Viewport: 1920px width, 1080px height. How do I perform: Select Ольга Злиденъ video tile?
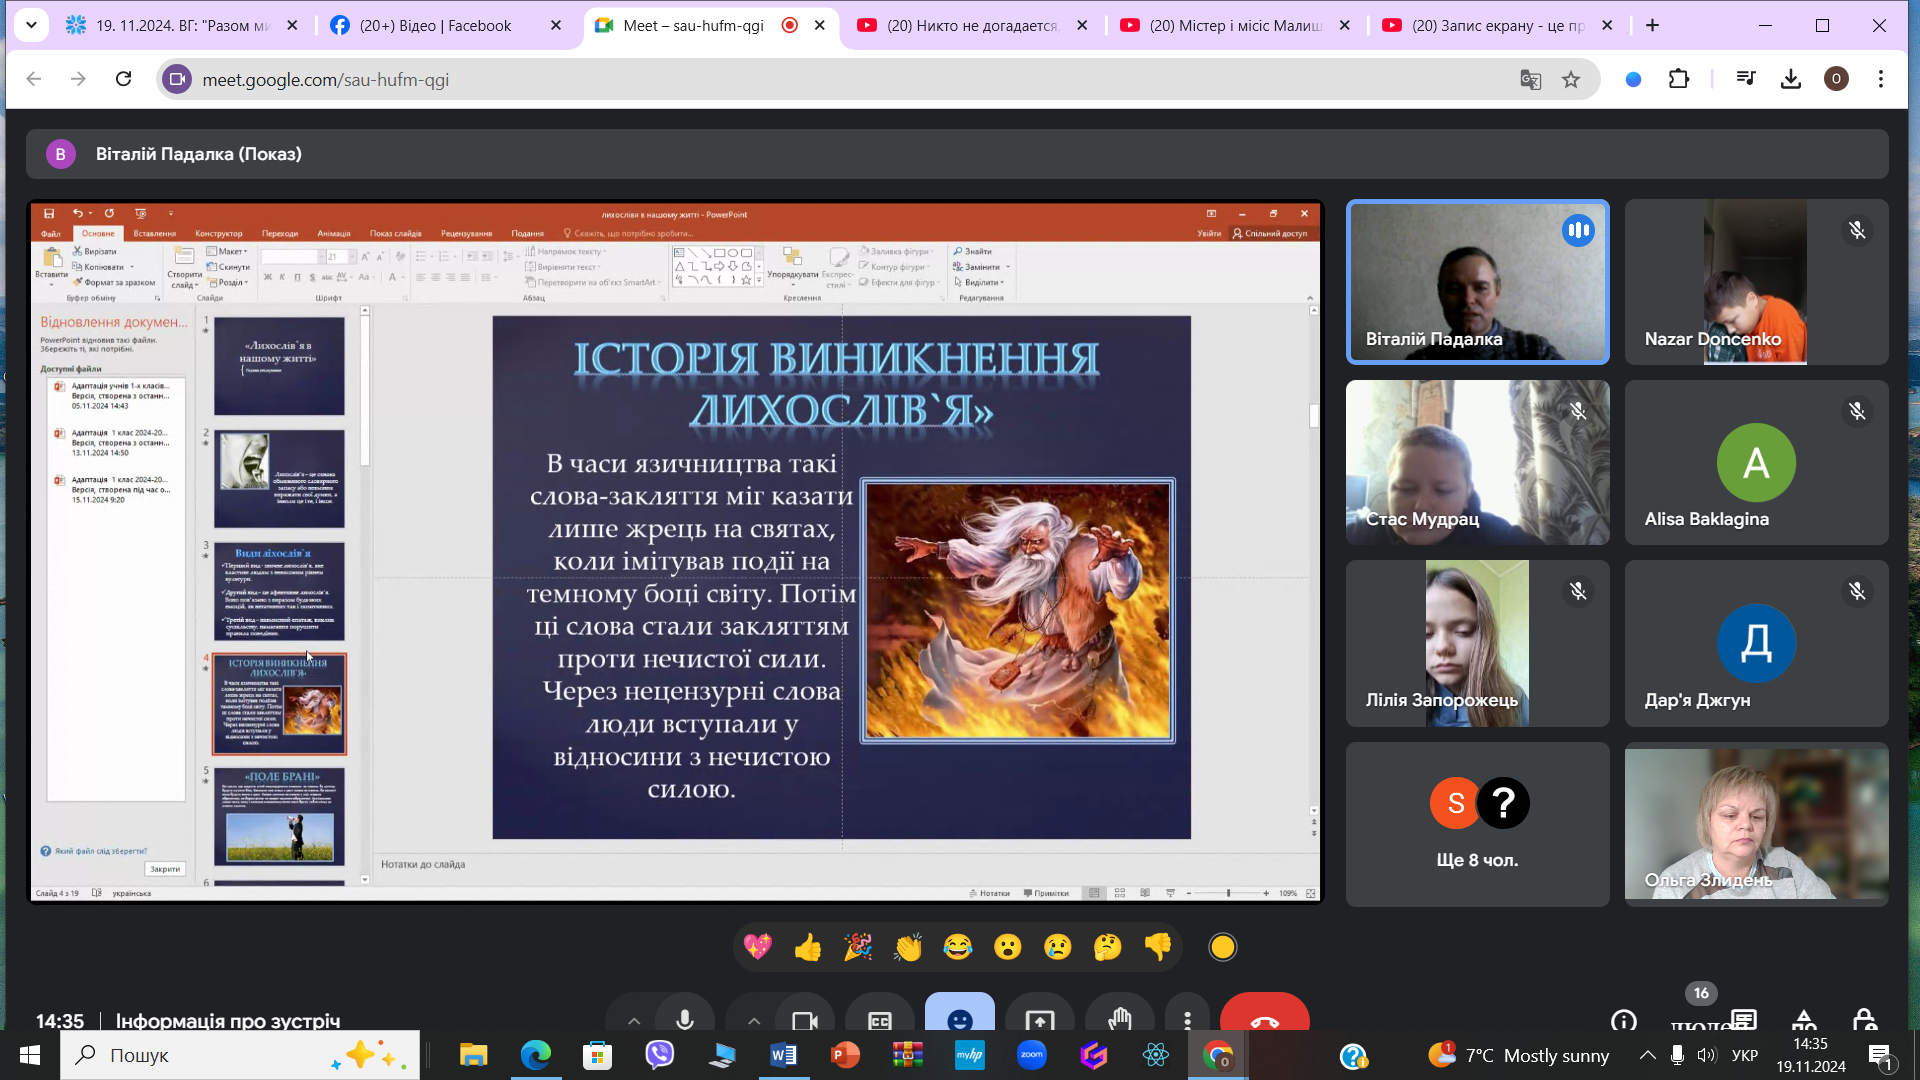pyautogui.click(x=1756, y=824)
